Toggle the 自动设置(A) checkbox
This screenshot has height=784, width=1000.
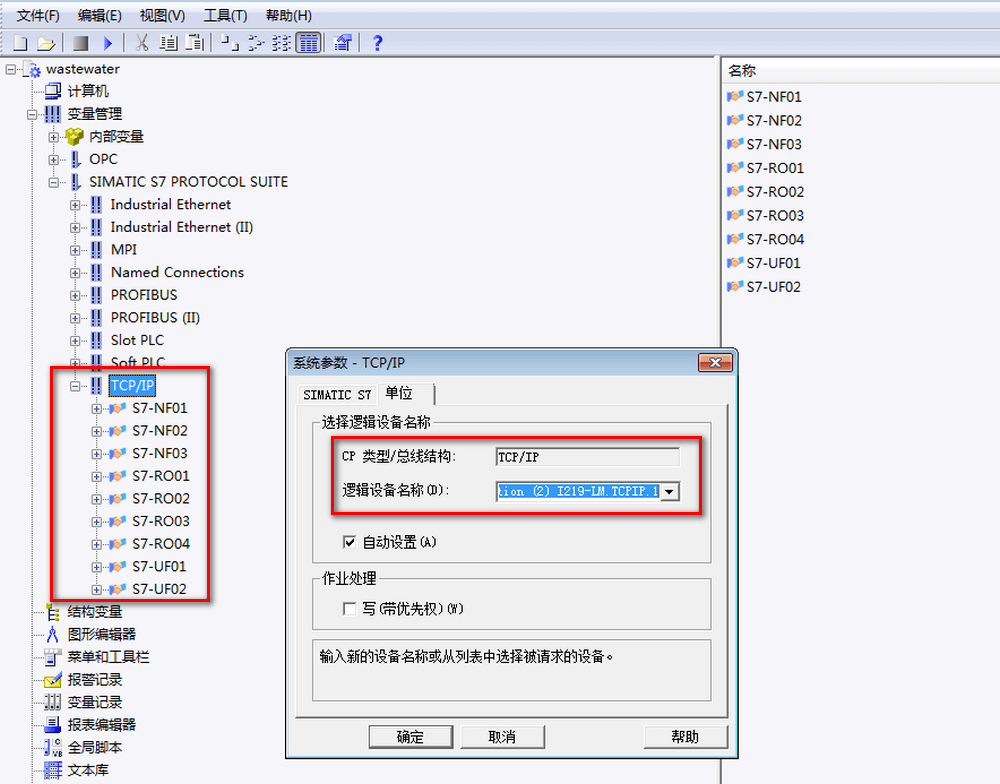coord(349,542)
